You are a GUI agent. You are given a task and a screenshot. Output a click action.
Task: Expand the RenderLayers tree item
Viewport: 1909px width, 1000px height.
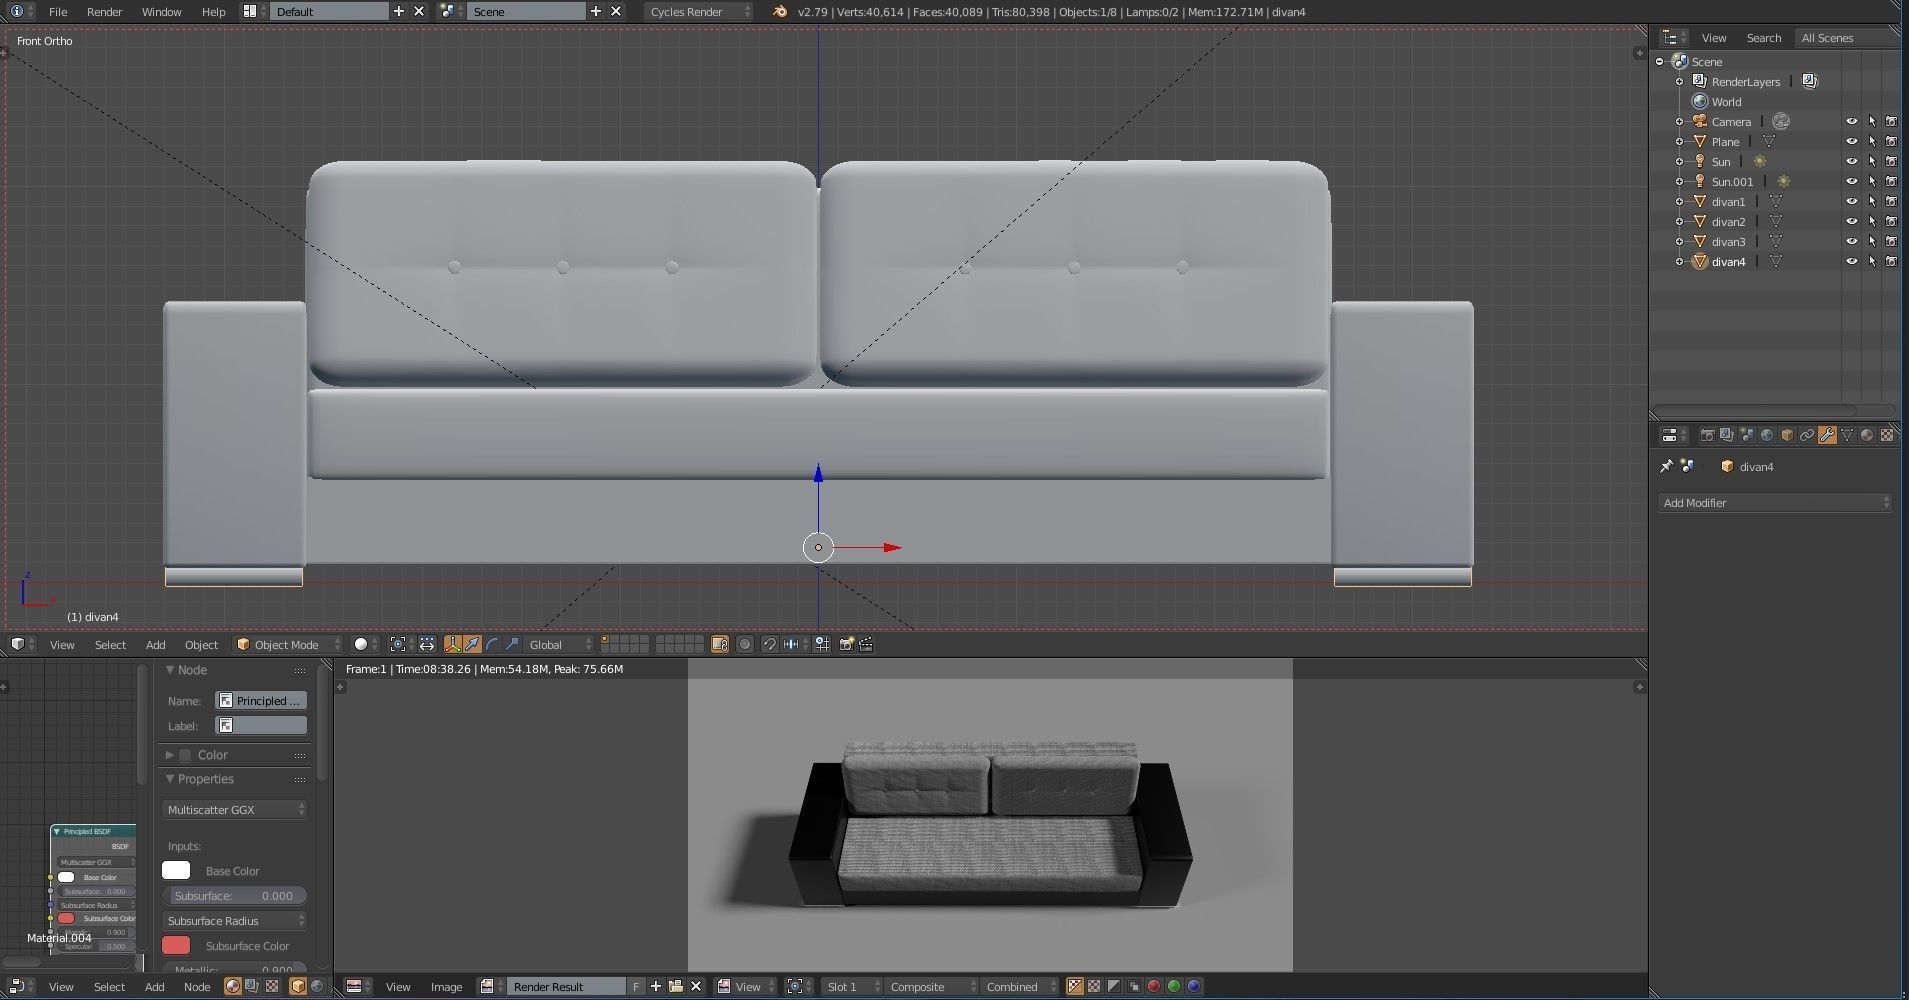pos(1679,82)
